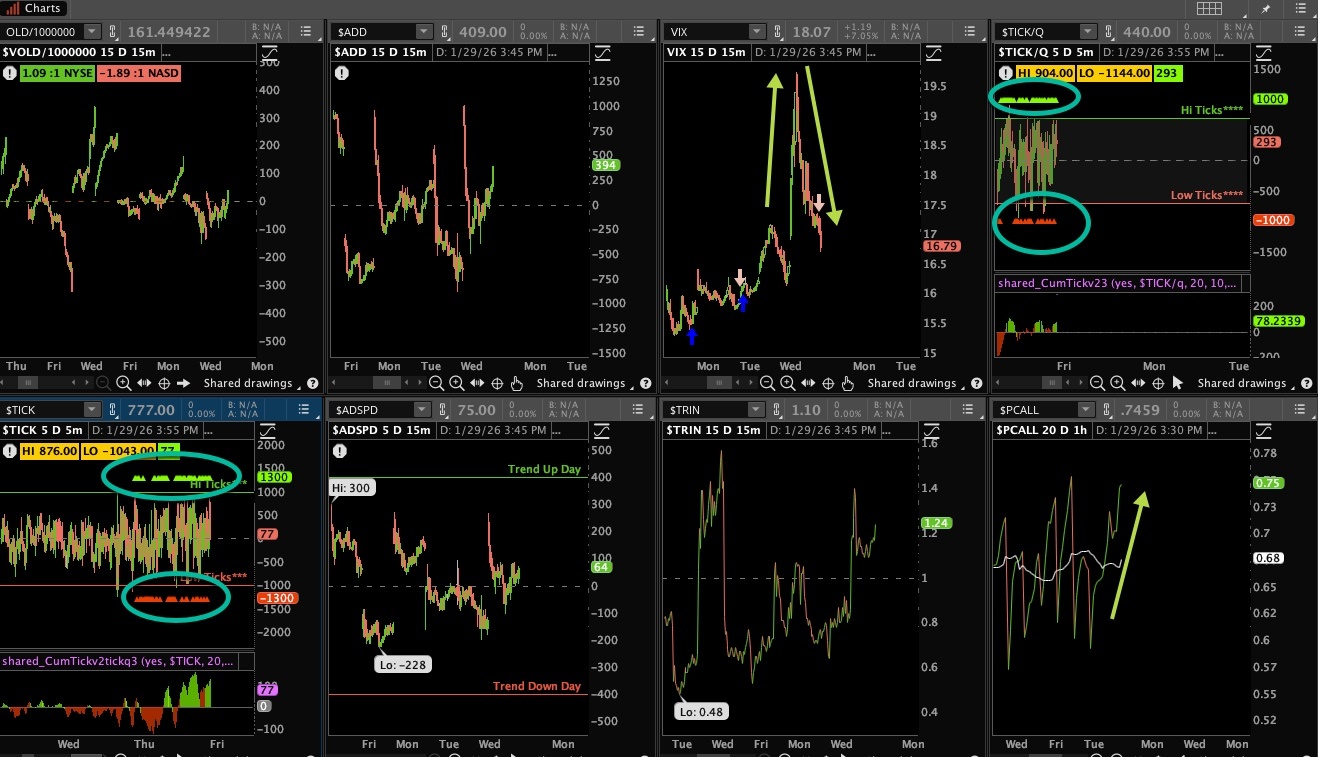Select the hand pan tool under the VIX chart
The image size is (1318, 757).
pos(848,383)
